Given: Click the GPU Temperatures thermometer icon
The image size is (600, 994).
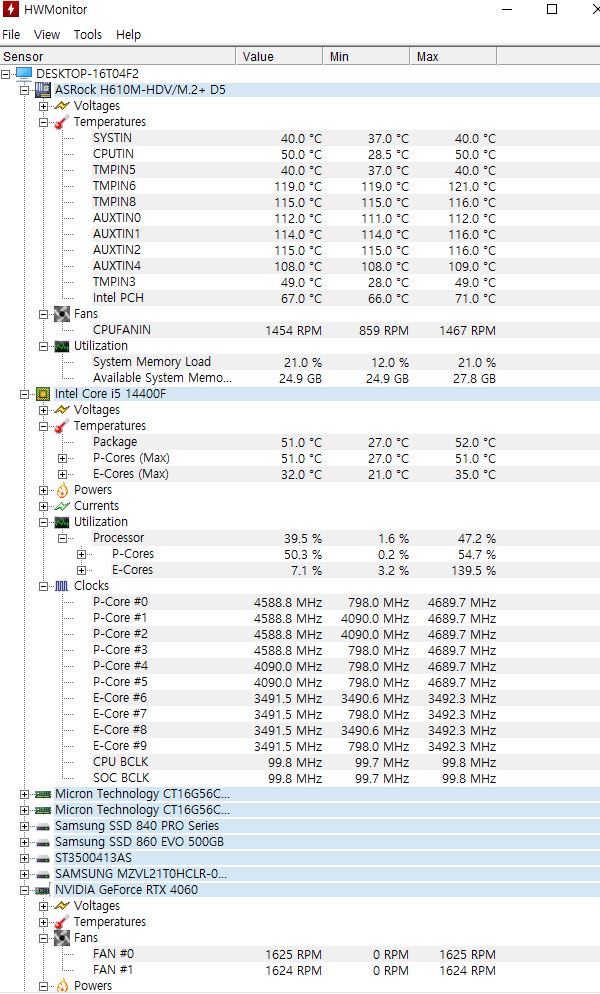Looking at the screenshot, I should point(62,922).
